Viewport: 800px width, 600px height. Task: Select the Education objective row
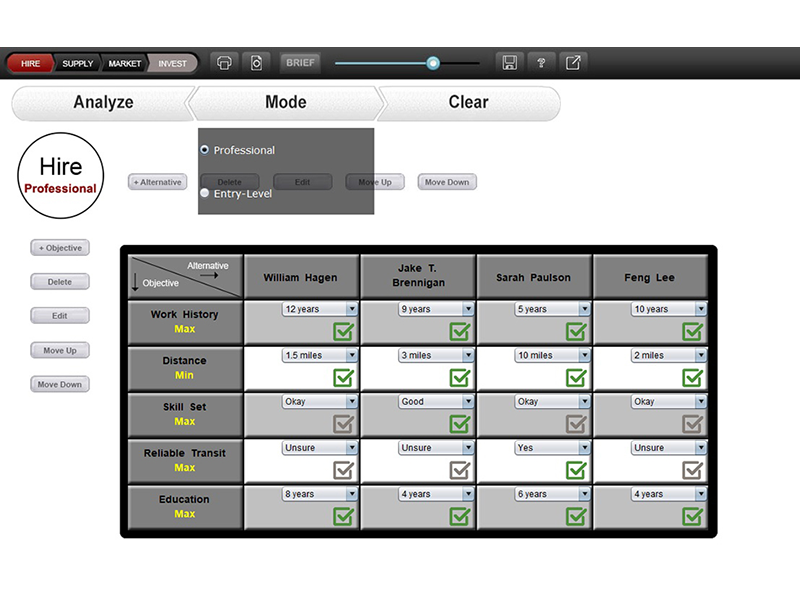(185, 507)
